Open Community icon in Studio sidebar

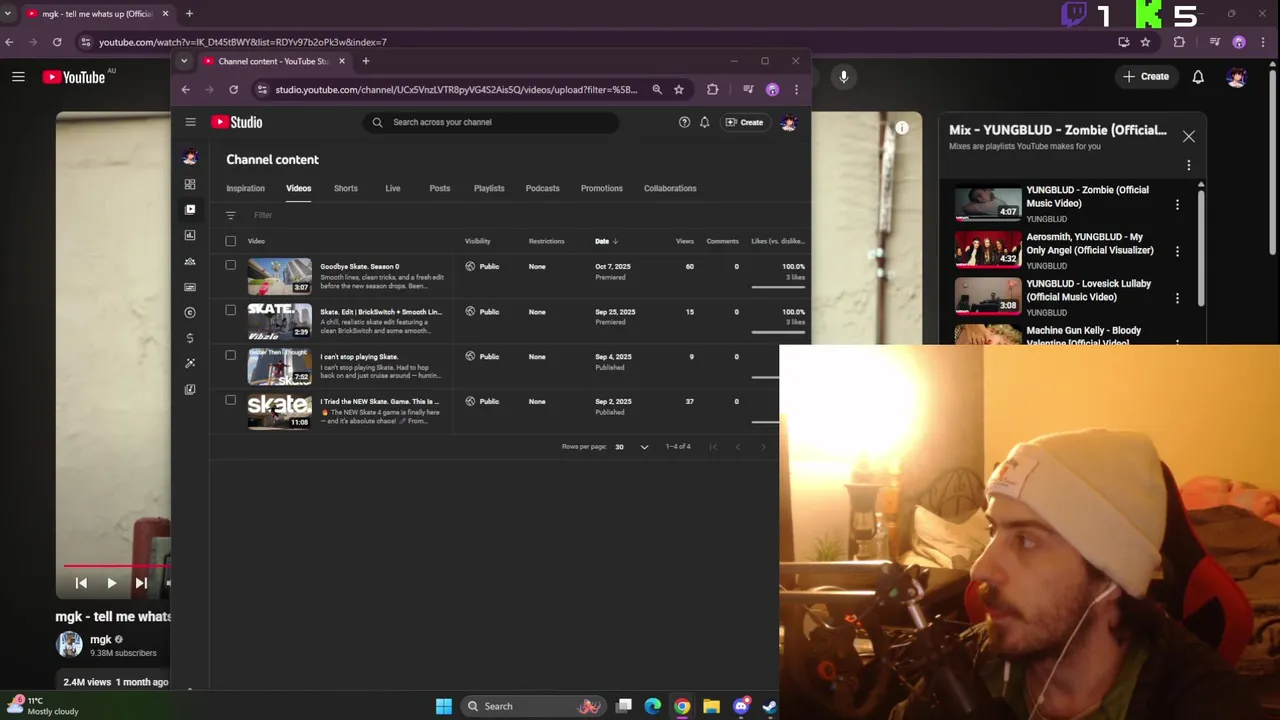point(190,261)
